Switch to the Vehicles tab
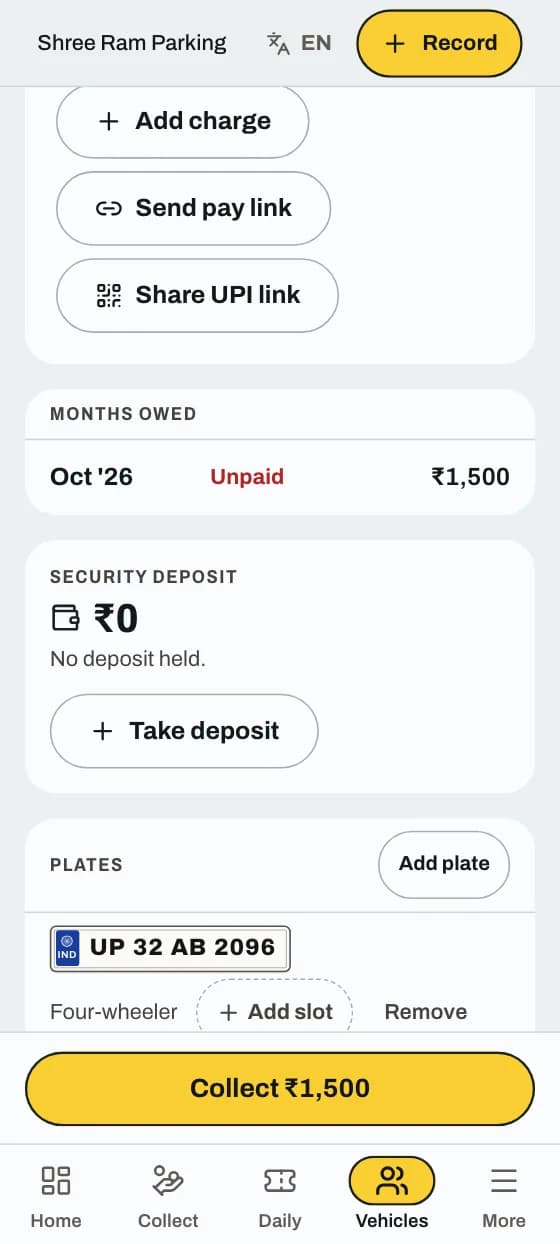Image resolution: width=560 pixels, height=1244 pixels. click(392, 1194)
